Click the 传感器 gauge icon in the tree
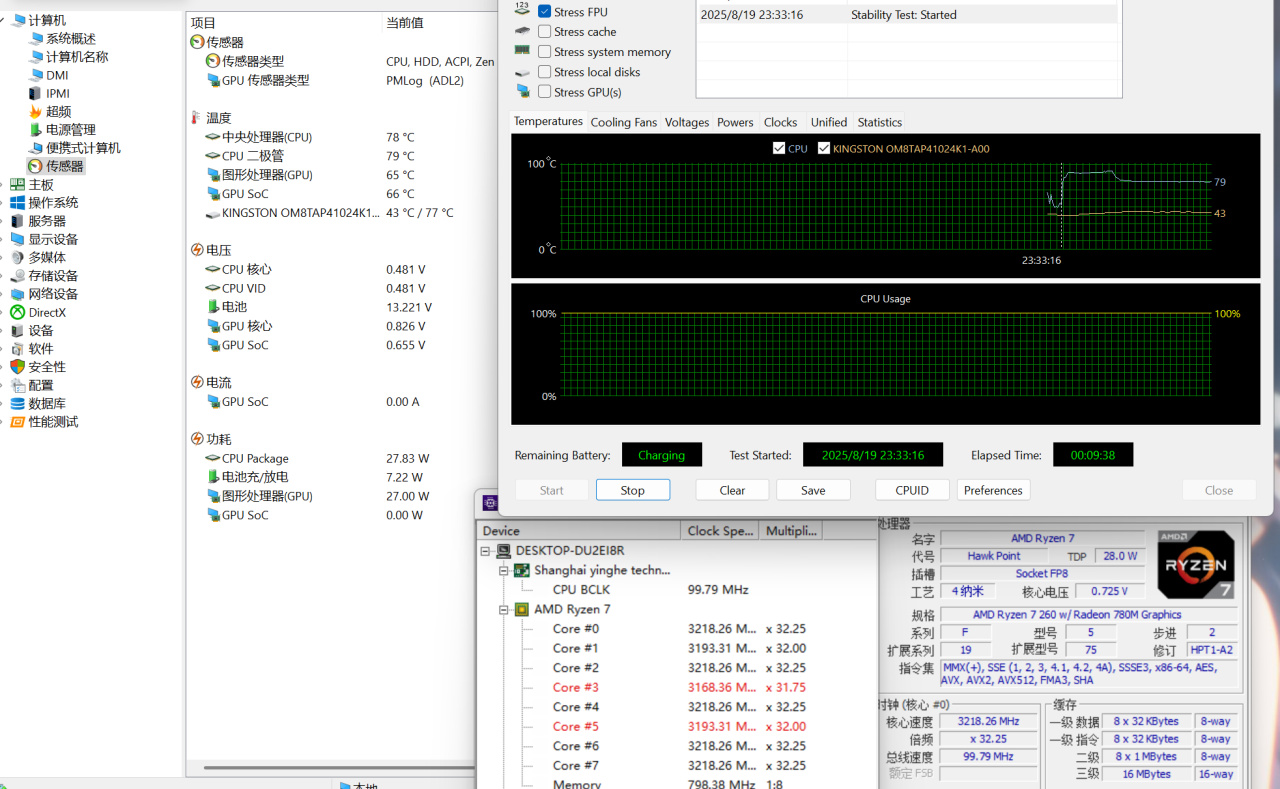This screenshot has width=1280, height=789. [36, 166]
